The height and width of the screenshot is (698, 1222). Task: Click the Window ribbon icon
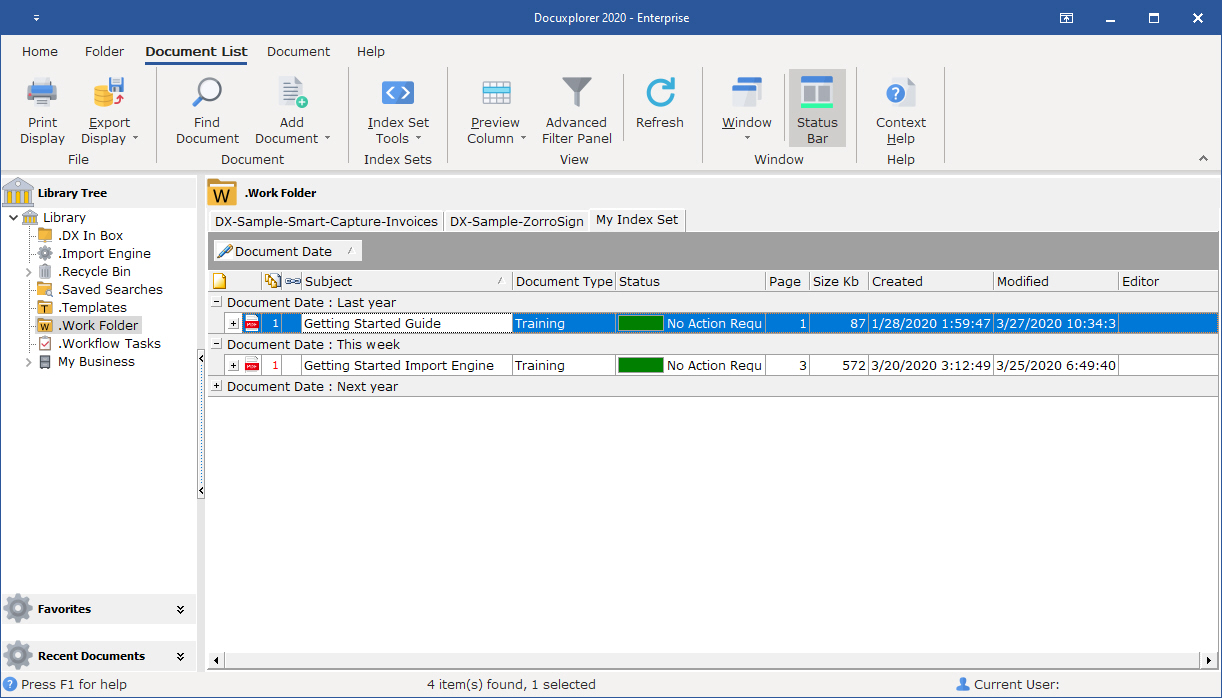(x=747, y=93)
